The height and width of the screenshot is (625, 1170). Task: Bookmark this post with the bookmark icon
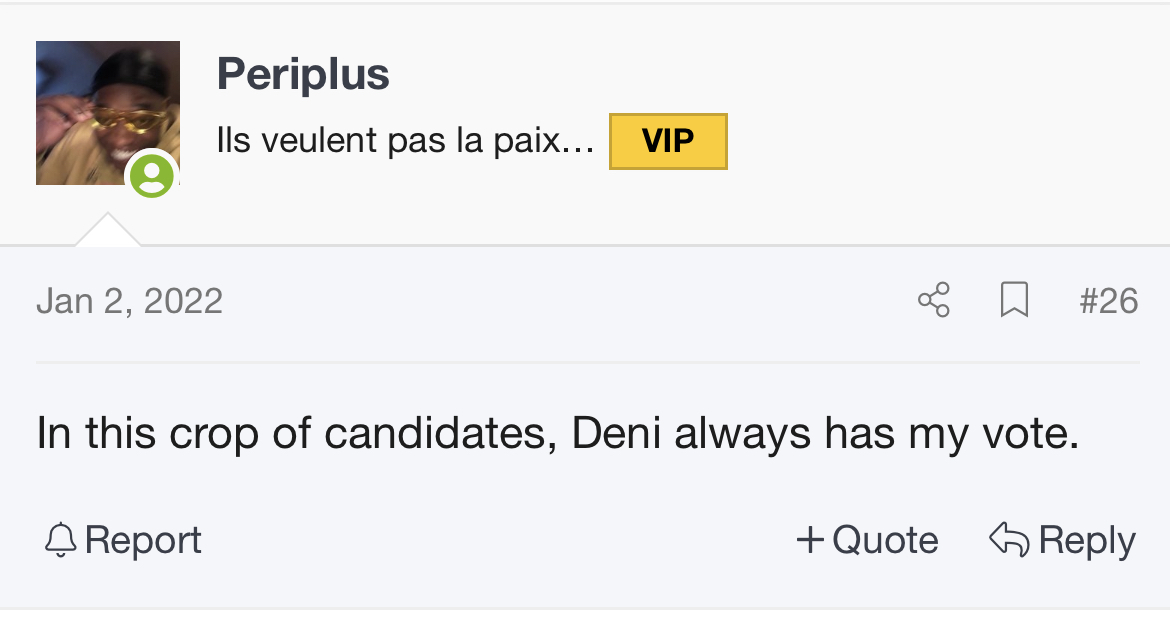(x=1014, y=300)
